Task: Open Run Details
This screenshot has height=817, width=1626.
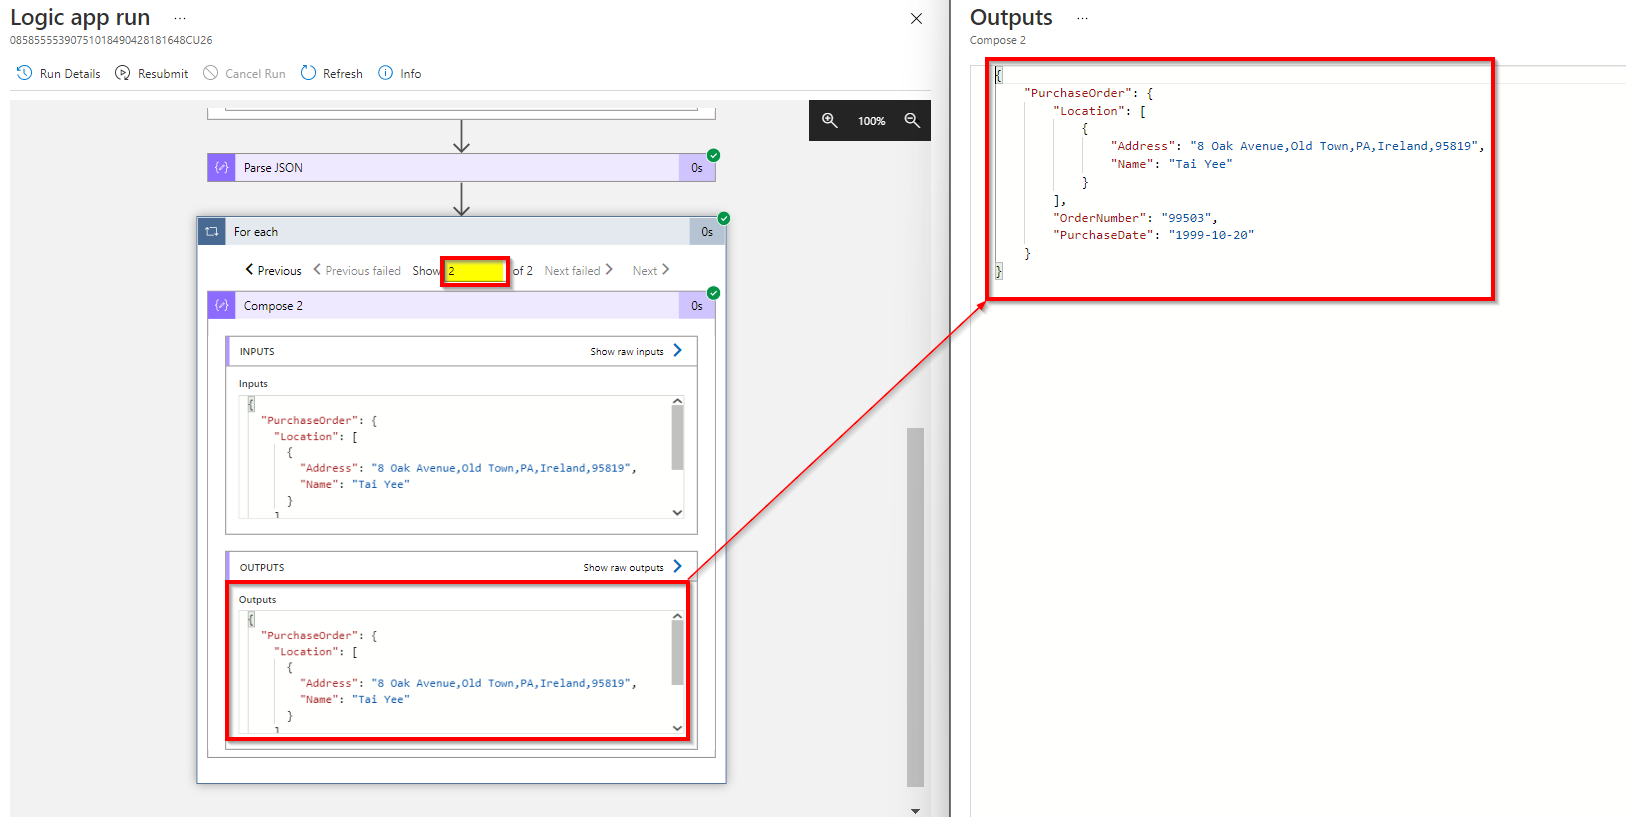Action: [59, 73]
